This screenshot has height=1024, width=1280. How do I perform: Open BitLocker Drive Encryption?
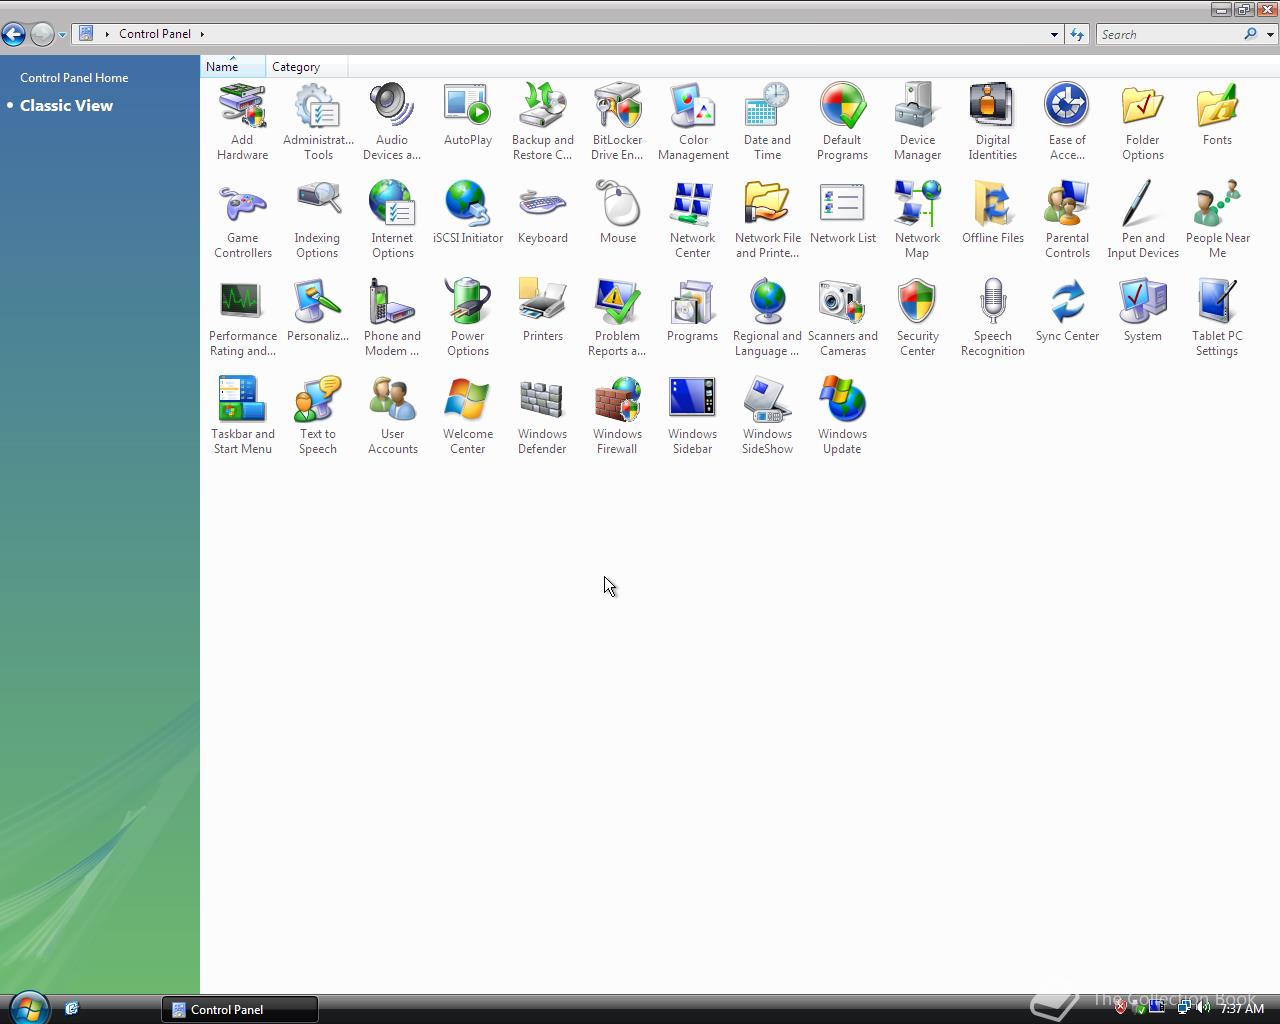click(618, 122)
